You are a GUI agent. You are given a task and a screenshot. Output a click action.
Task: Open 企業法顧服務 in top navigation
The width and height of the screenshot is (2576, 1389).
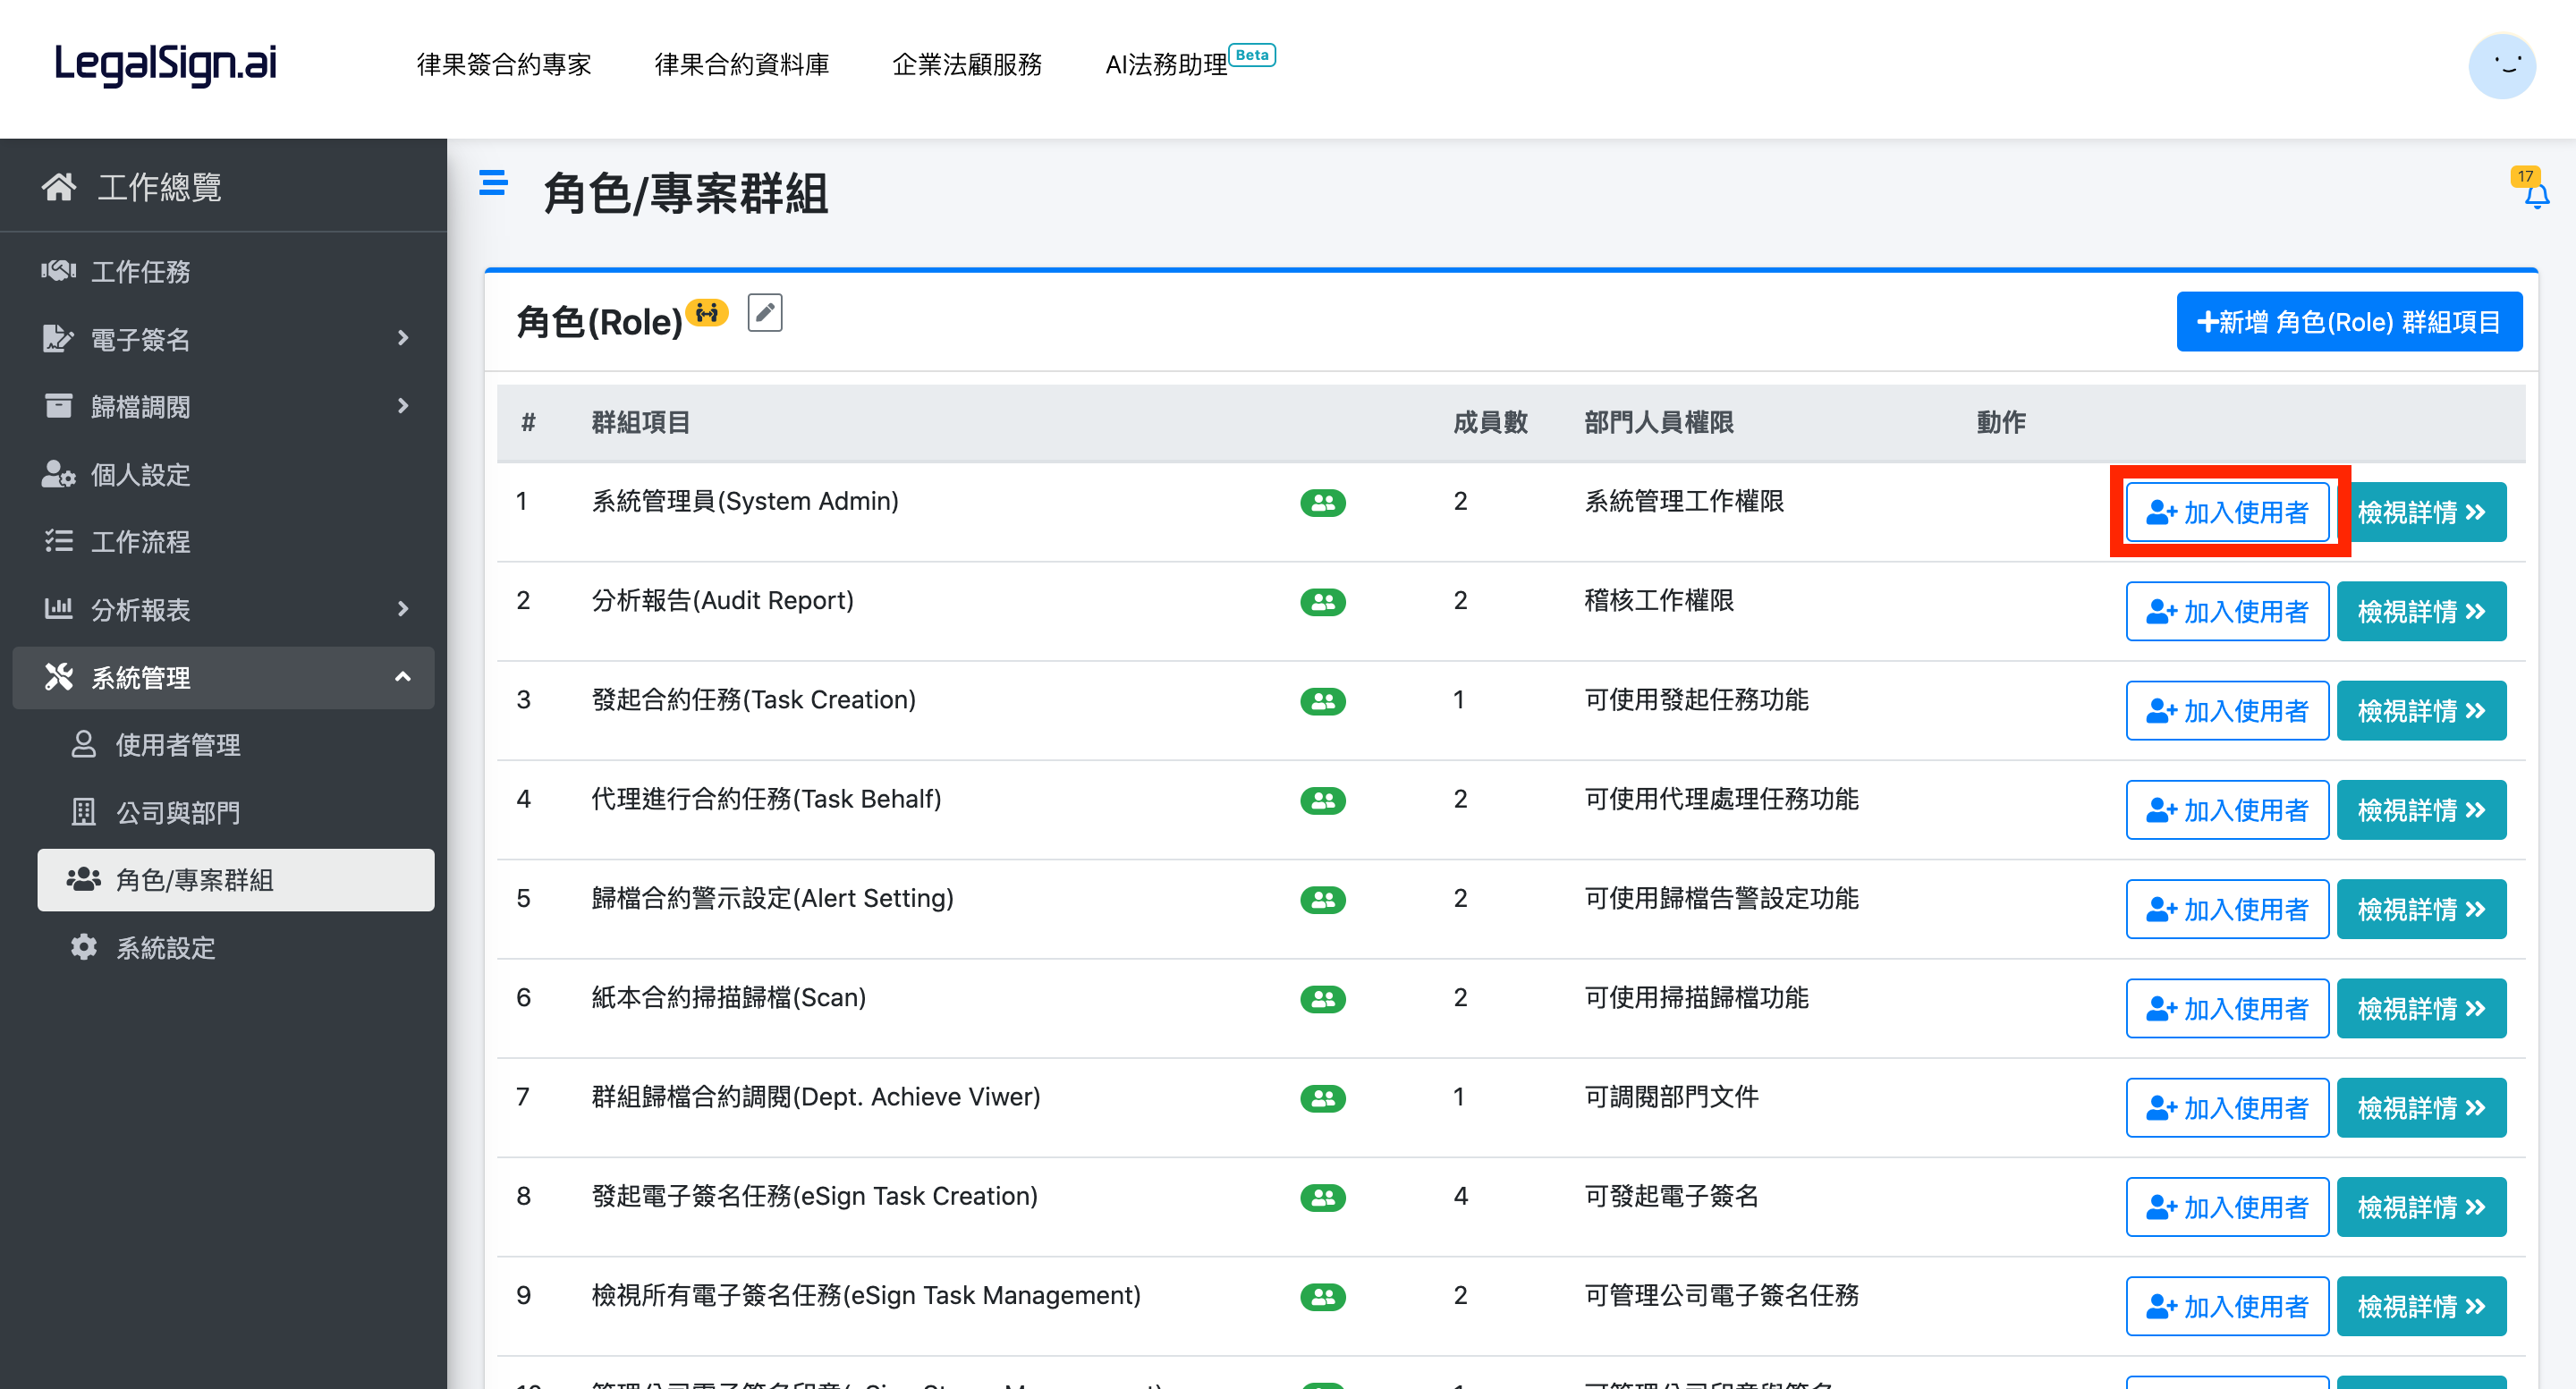(x=967, y=65)
